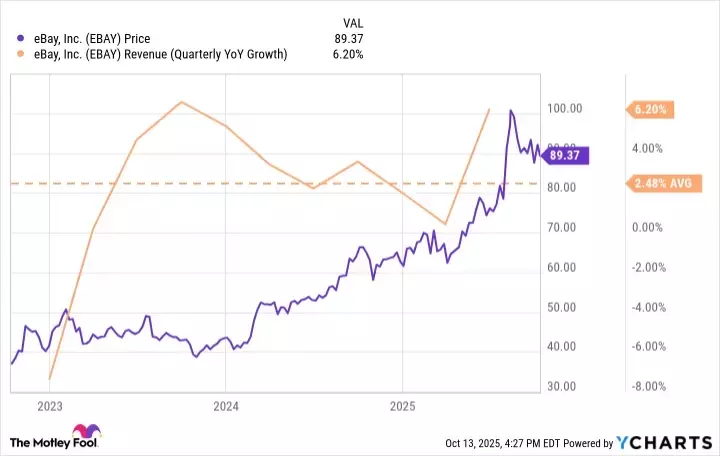
Task: Click the orange 6.20% value tag
Action: click(x=650, y=108)
